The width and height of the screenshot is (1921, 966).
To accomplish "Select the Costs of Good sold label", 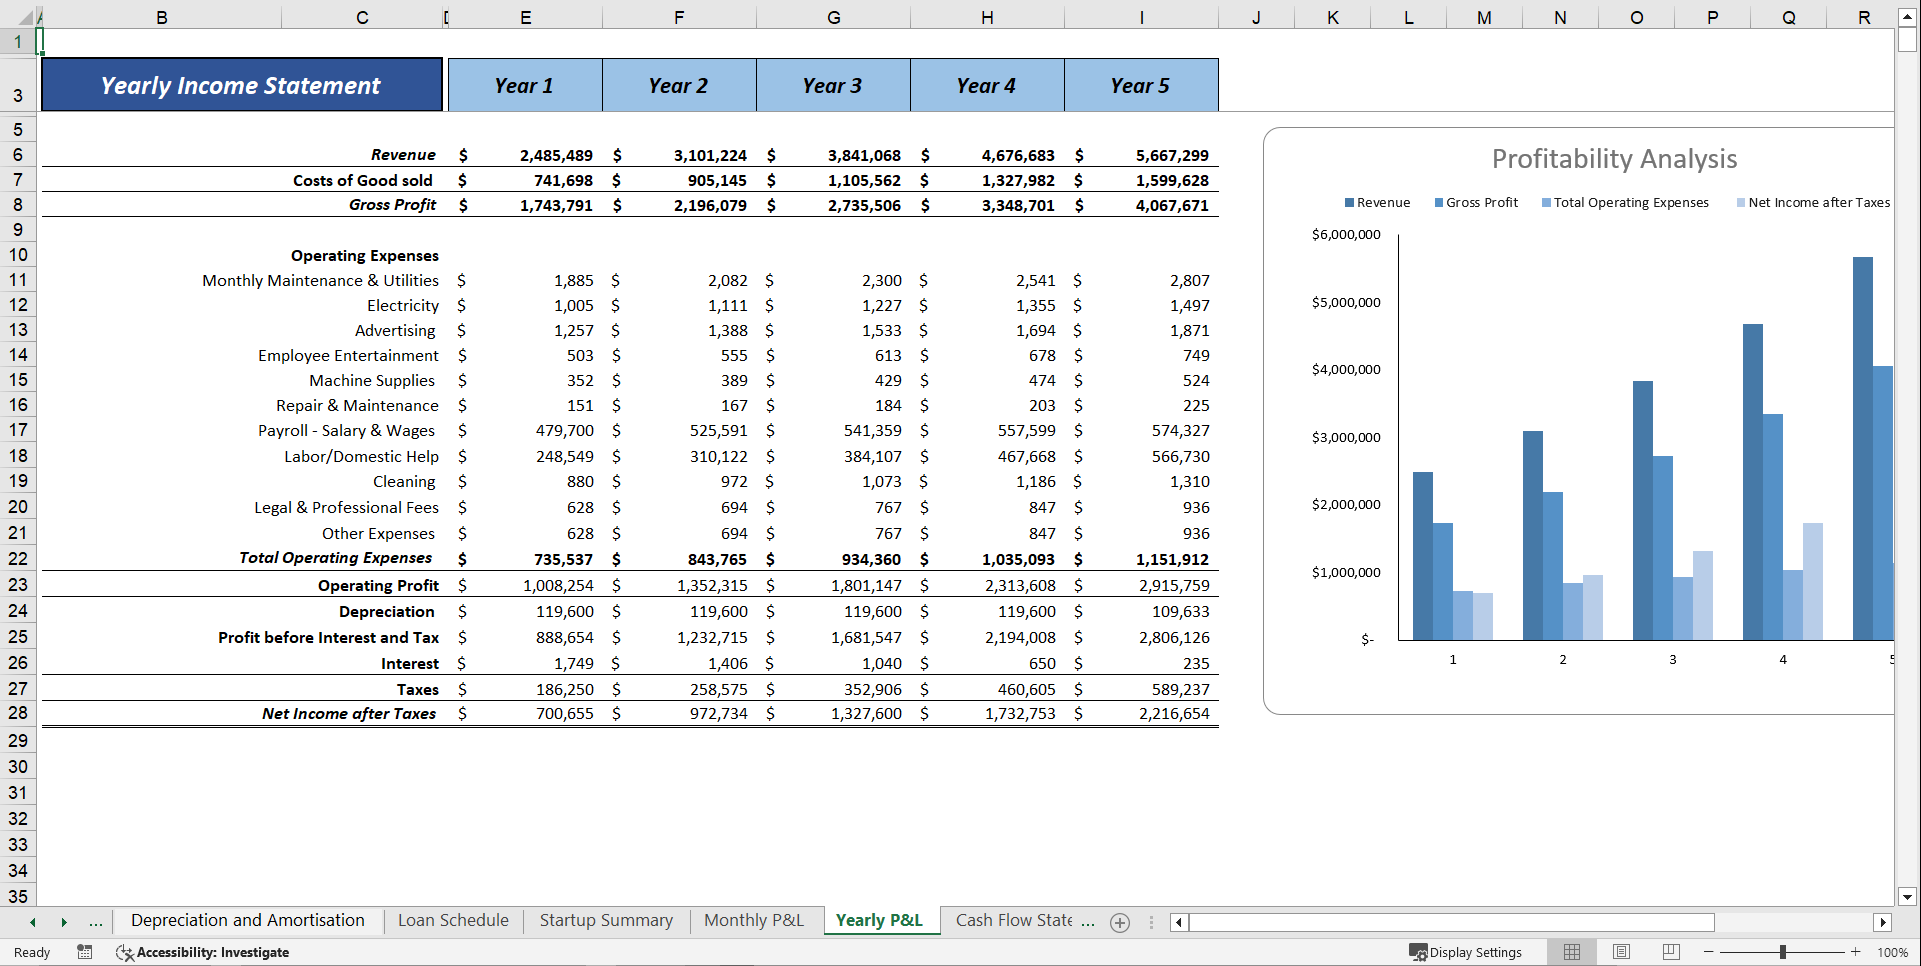I will pyautogui.click(x=362, y=180).
